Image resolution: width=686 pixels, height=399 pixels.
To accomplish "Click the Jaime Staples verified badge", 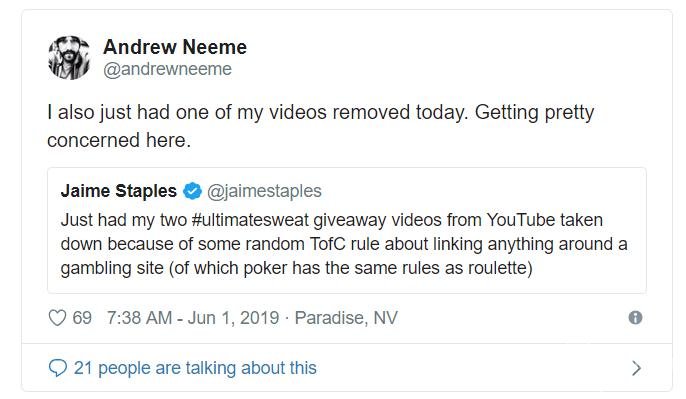I will (192, 191).
